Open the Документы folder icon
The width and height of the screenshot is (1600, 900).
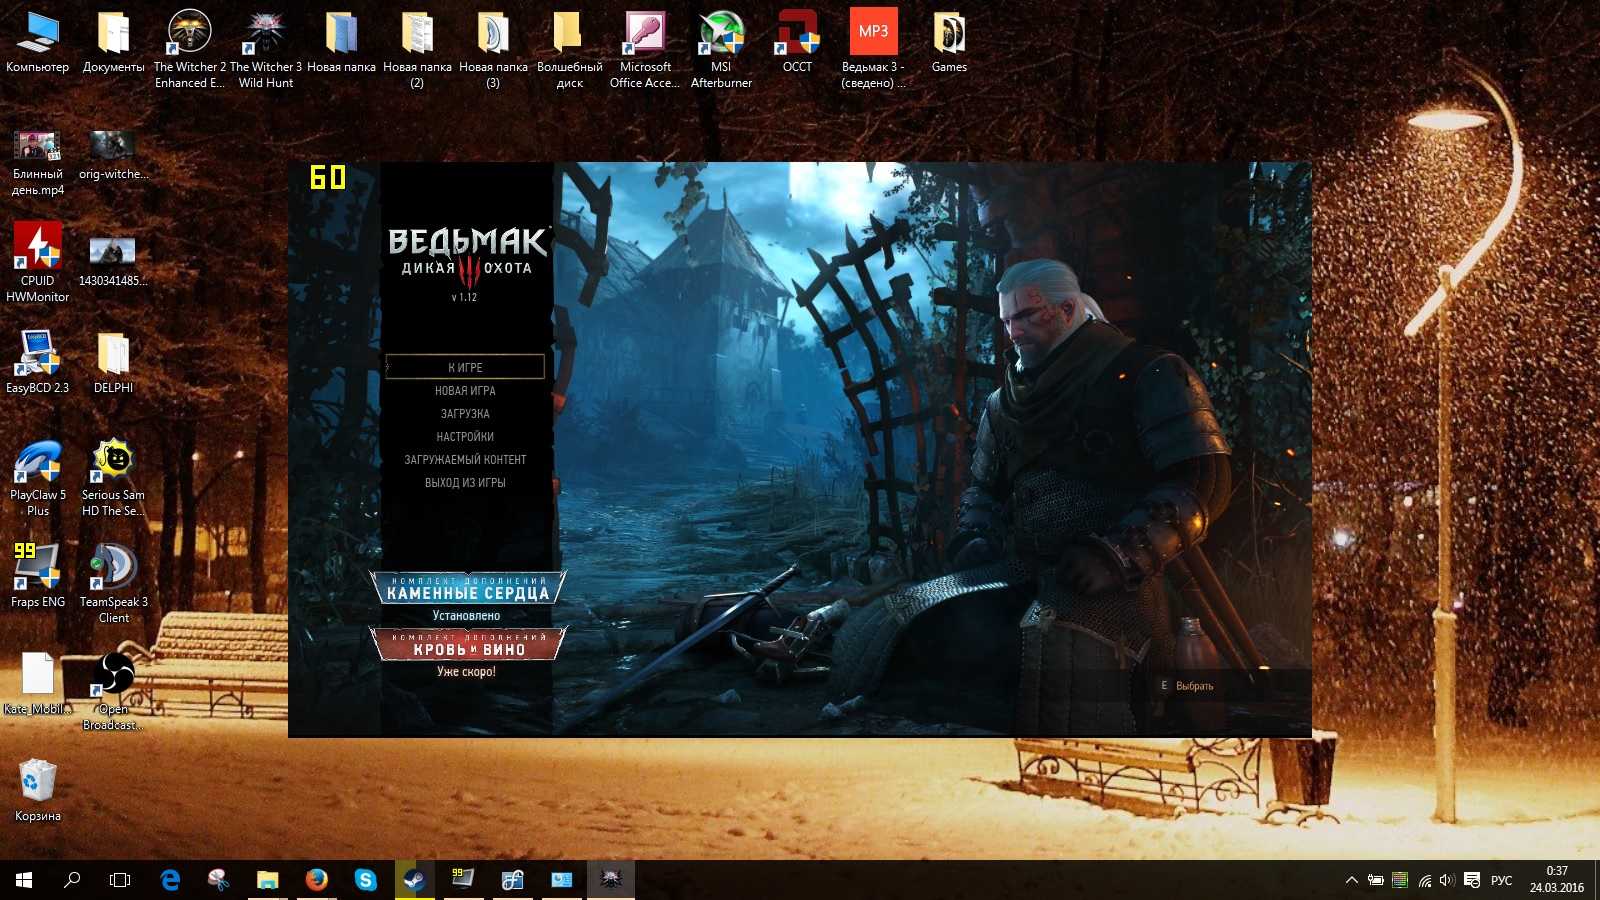(x=113, y=42)
